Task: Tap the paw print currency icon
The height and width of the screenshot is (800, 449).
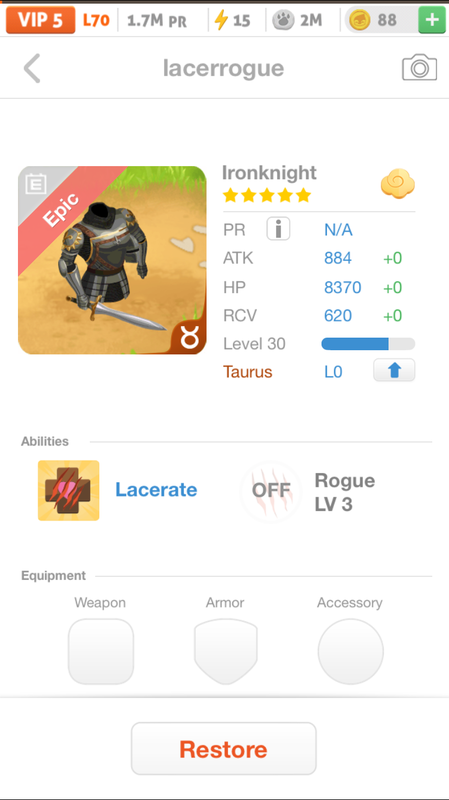Action: pyautogui.click(x=283, y=20)
